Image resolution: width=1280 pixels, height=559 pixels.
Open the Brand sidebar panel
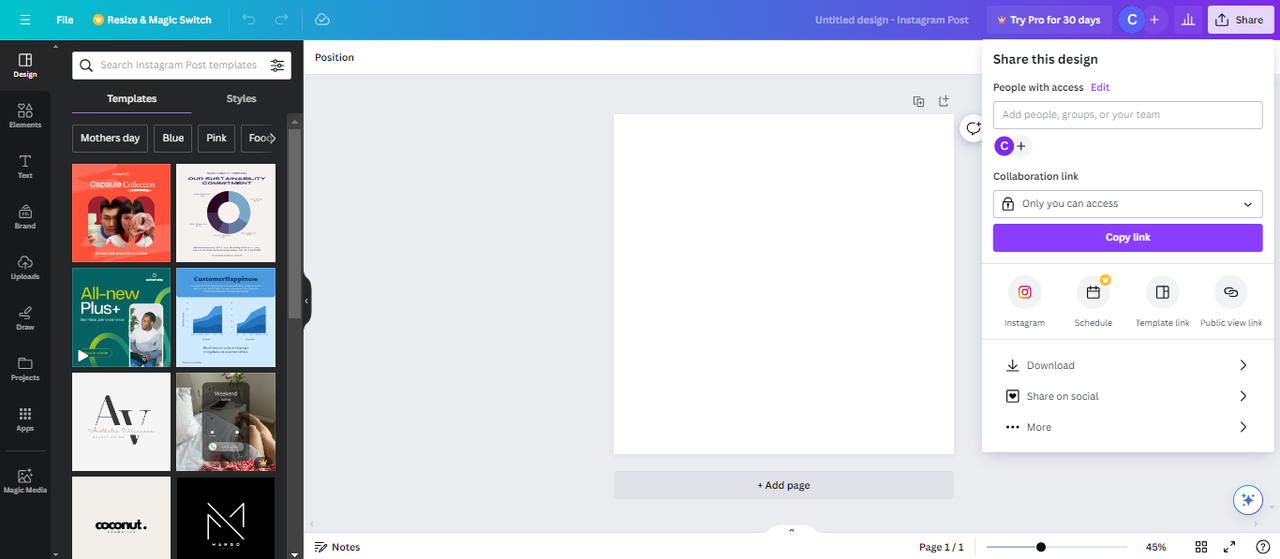(x=25, y=217)
